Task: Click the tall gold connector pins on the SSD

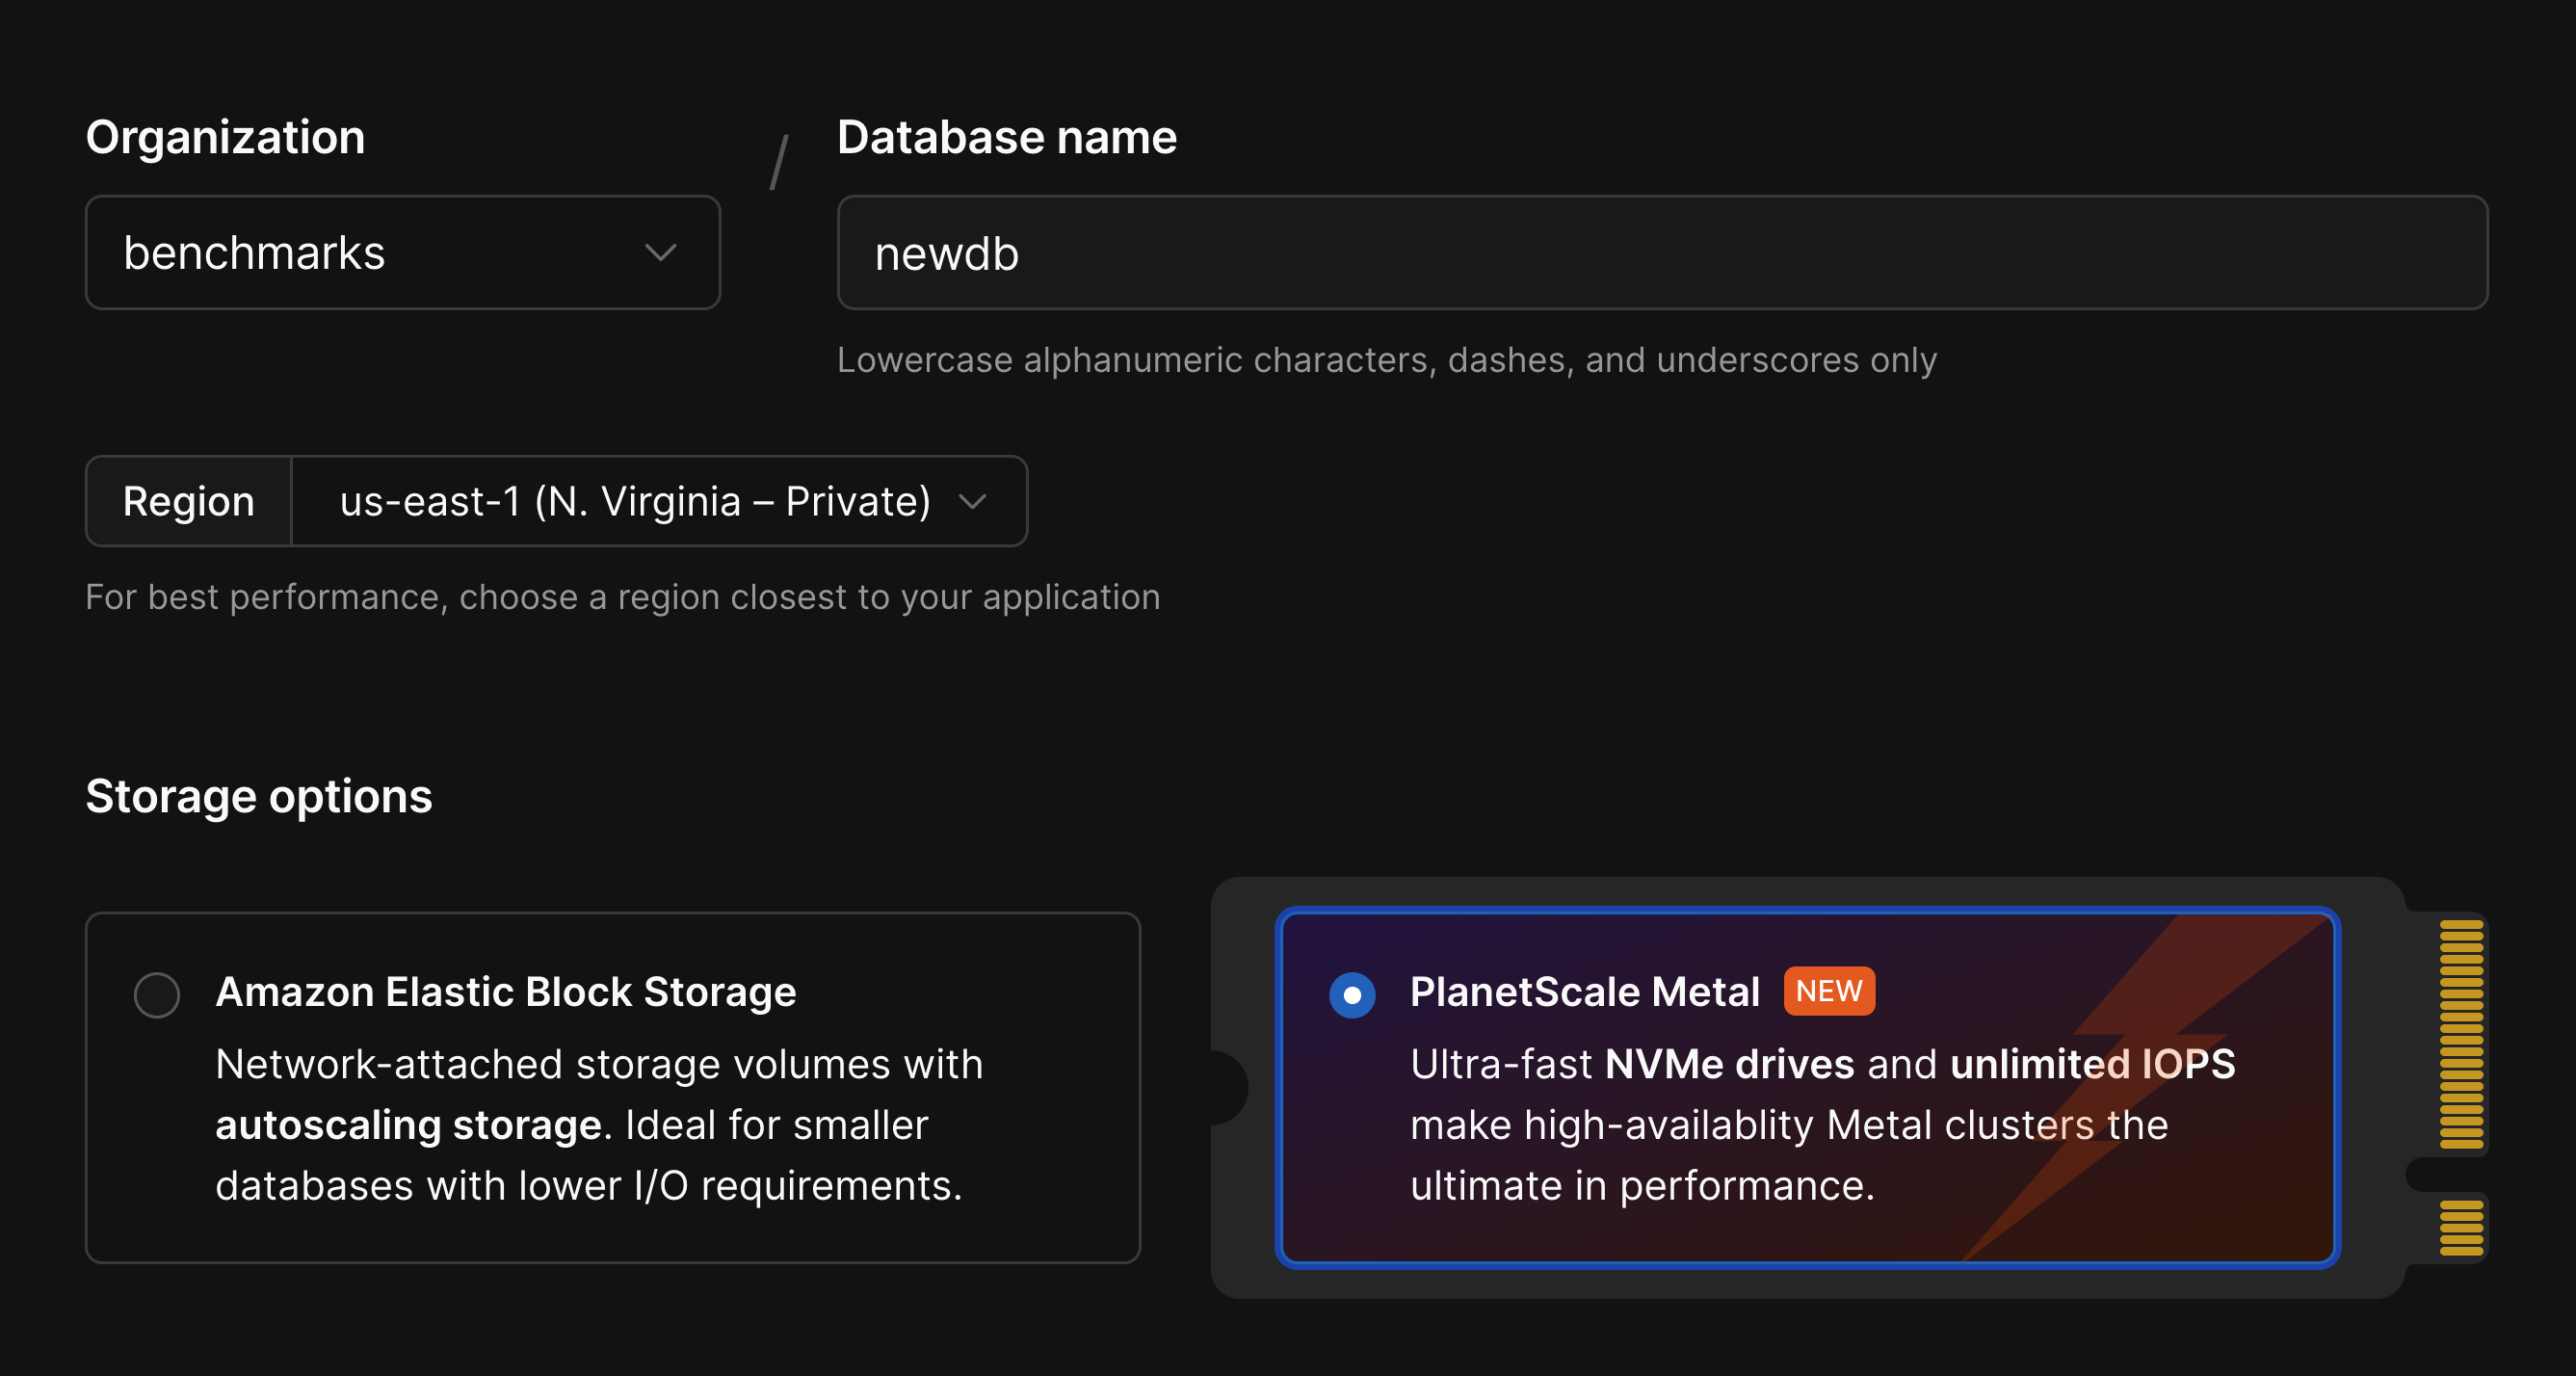Action: click(2460, 1033)
